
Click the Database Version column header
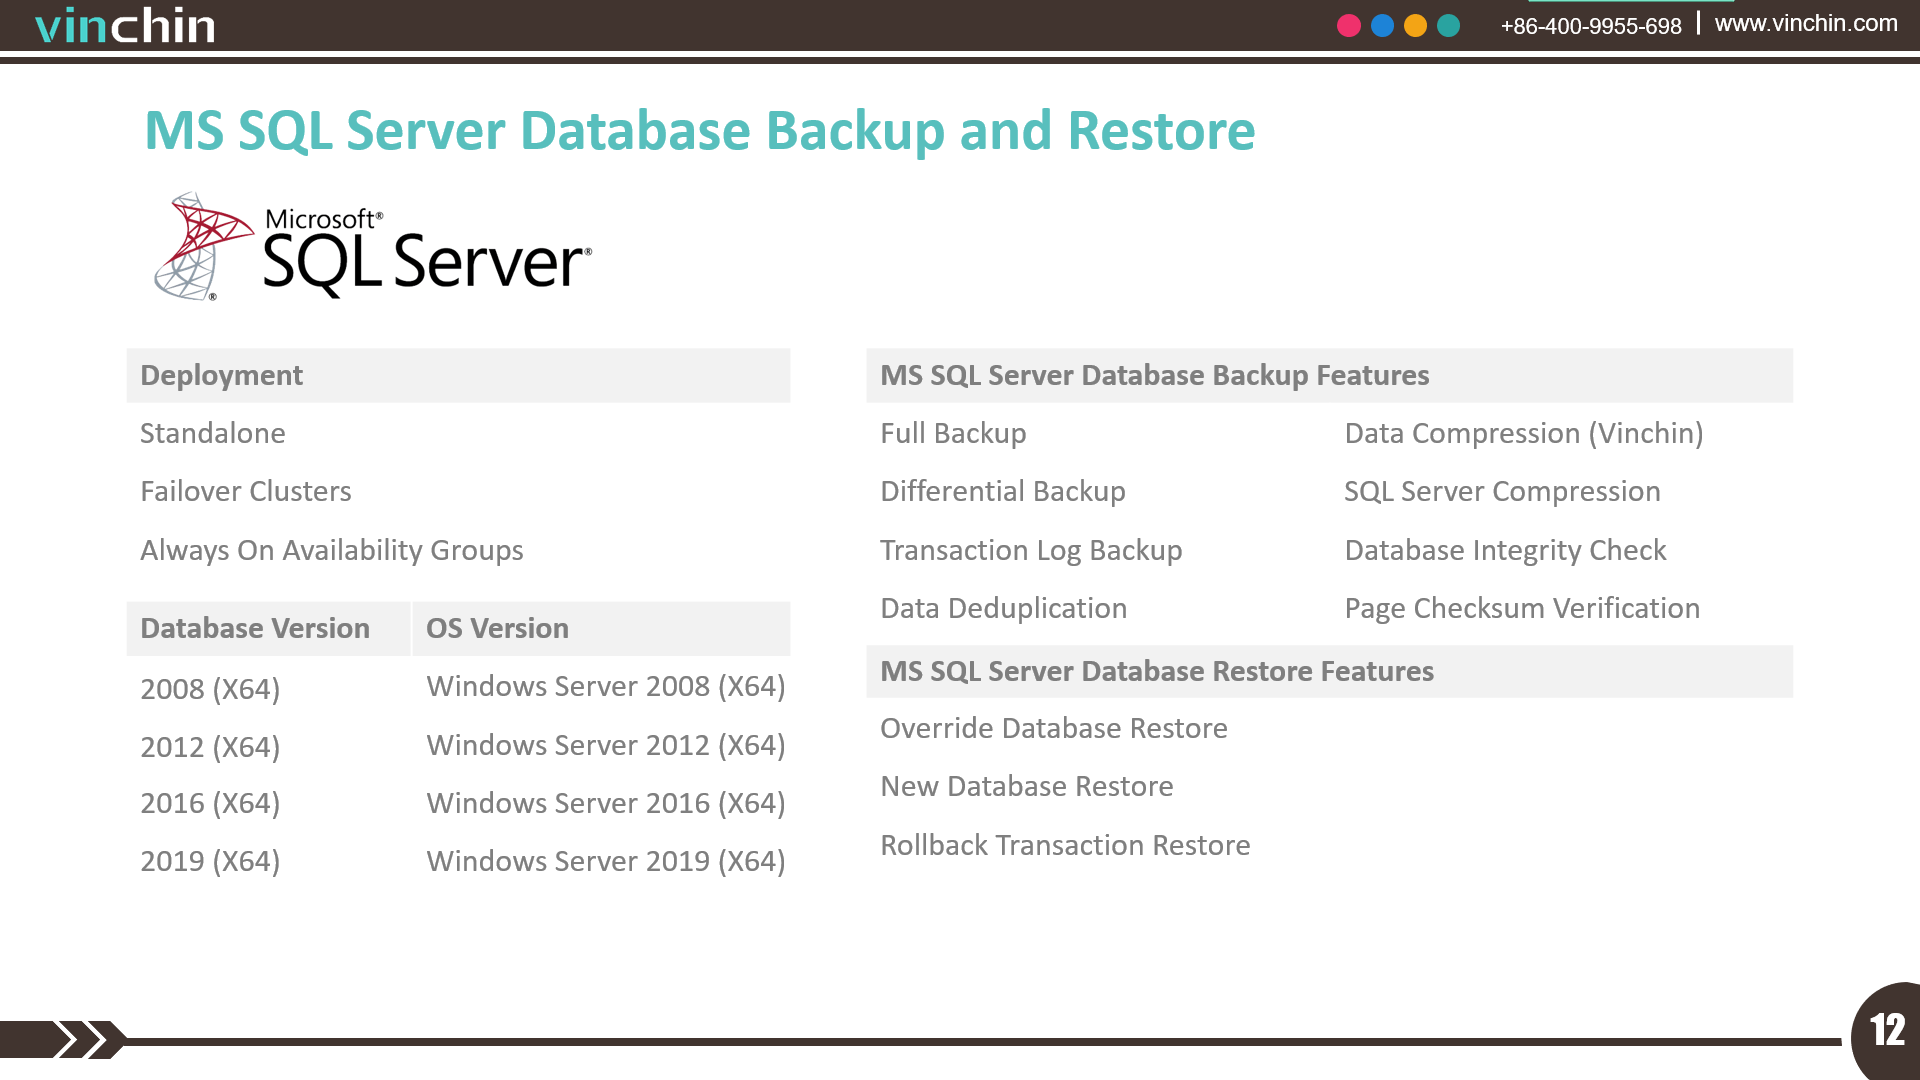tap(268, 628)
